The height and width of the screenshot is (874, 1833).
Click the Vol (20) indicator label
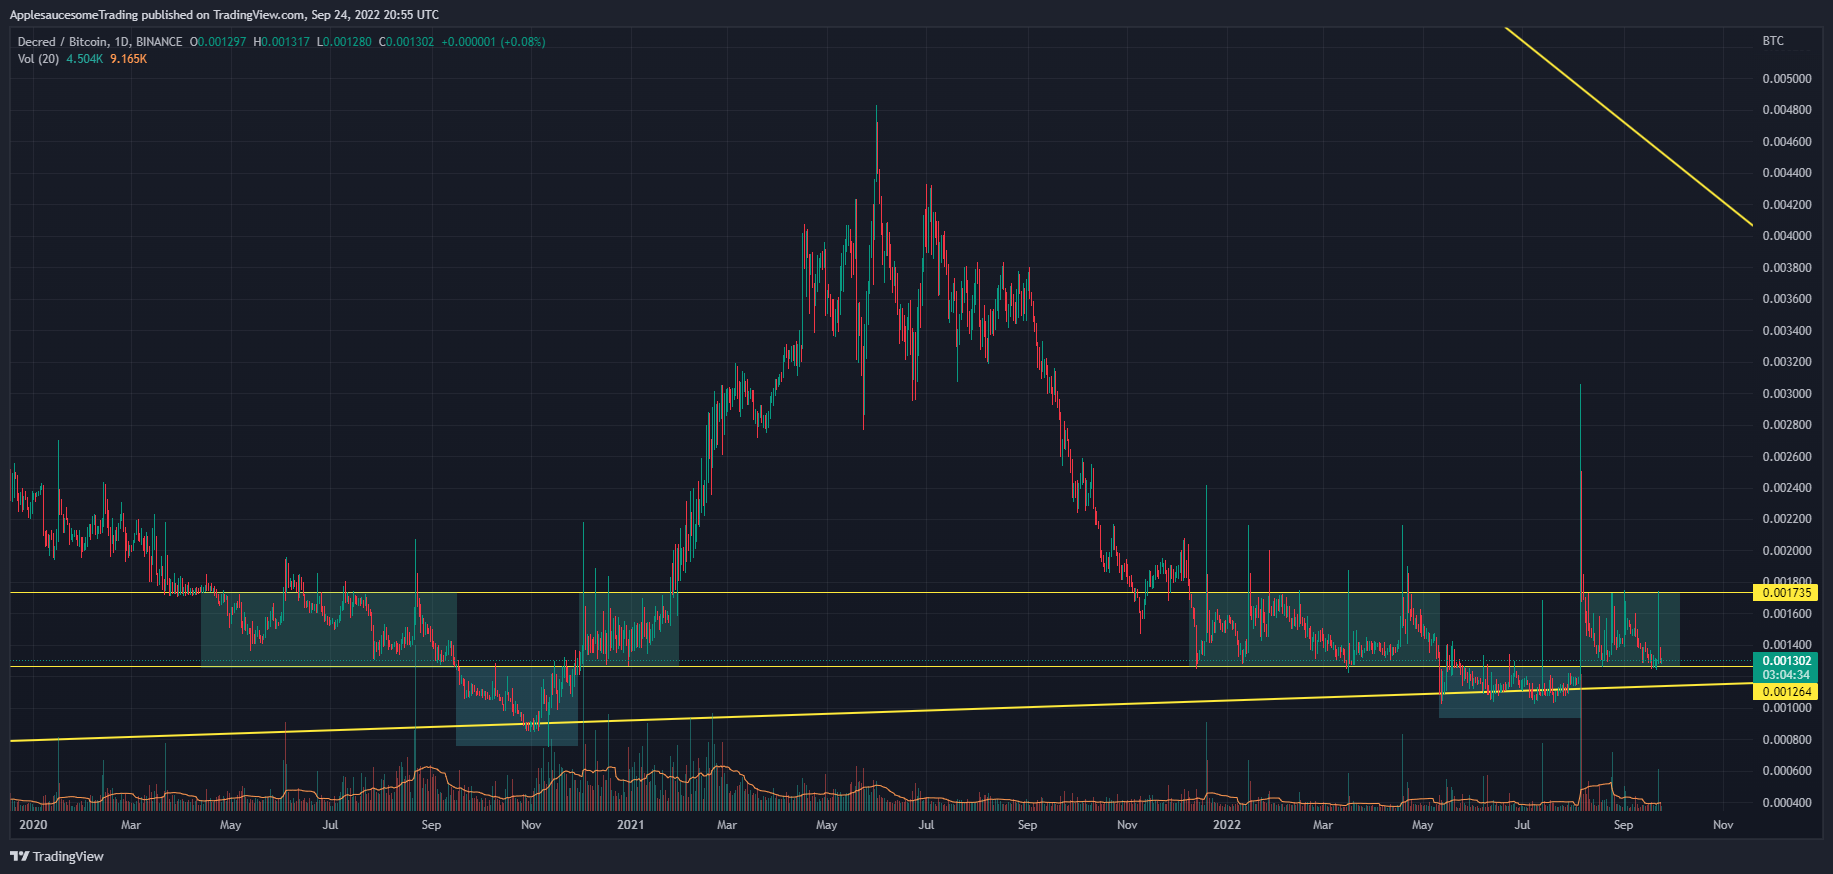coord(38,59)
